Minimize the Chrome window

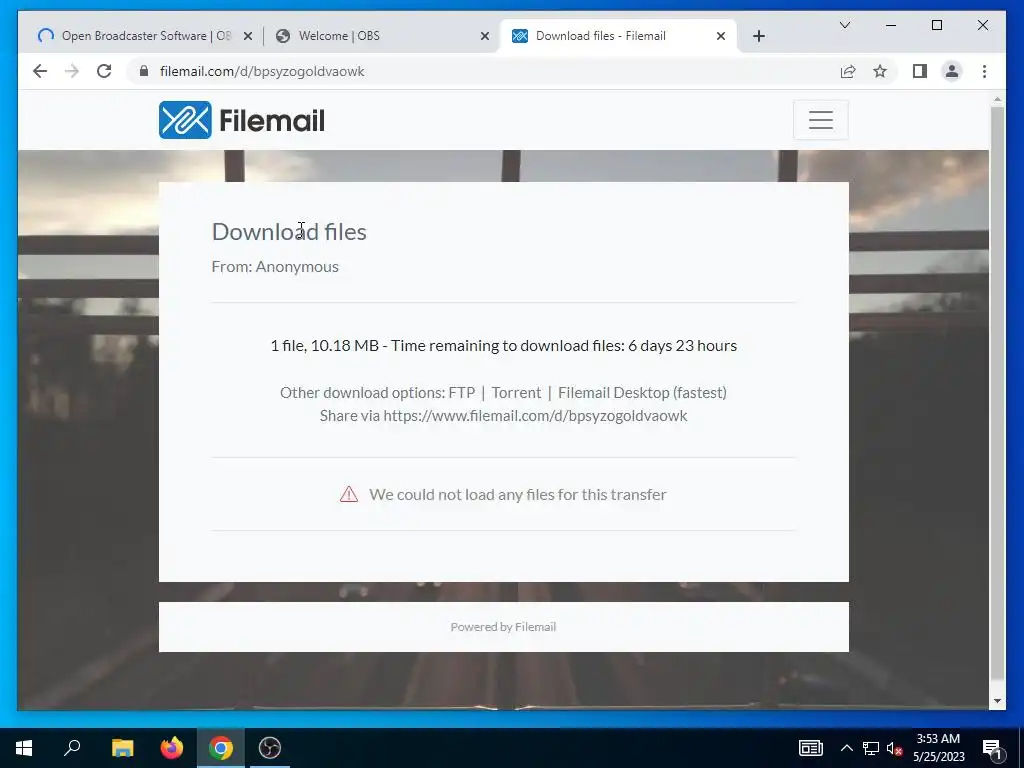[x=891, y=25]
